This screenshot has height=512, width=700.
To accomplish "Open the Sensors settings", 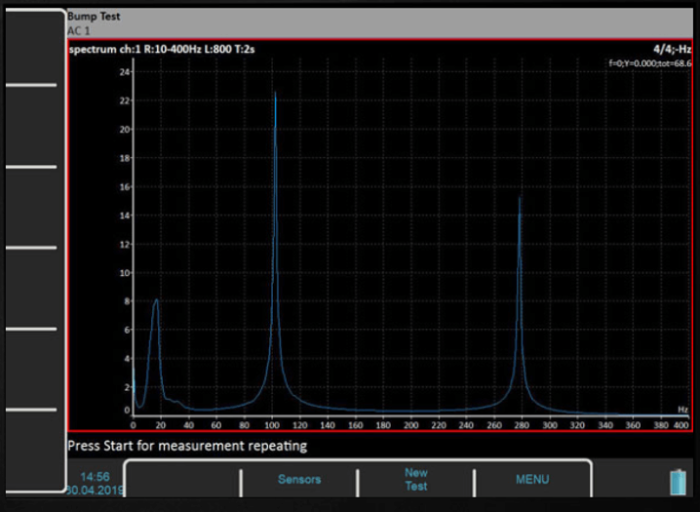I will (299, 480).
